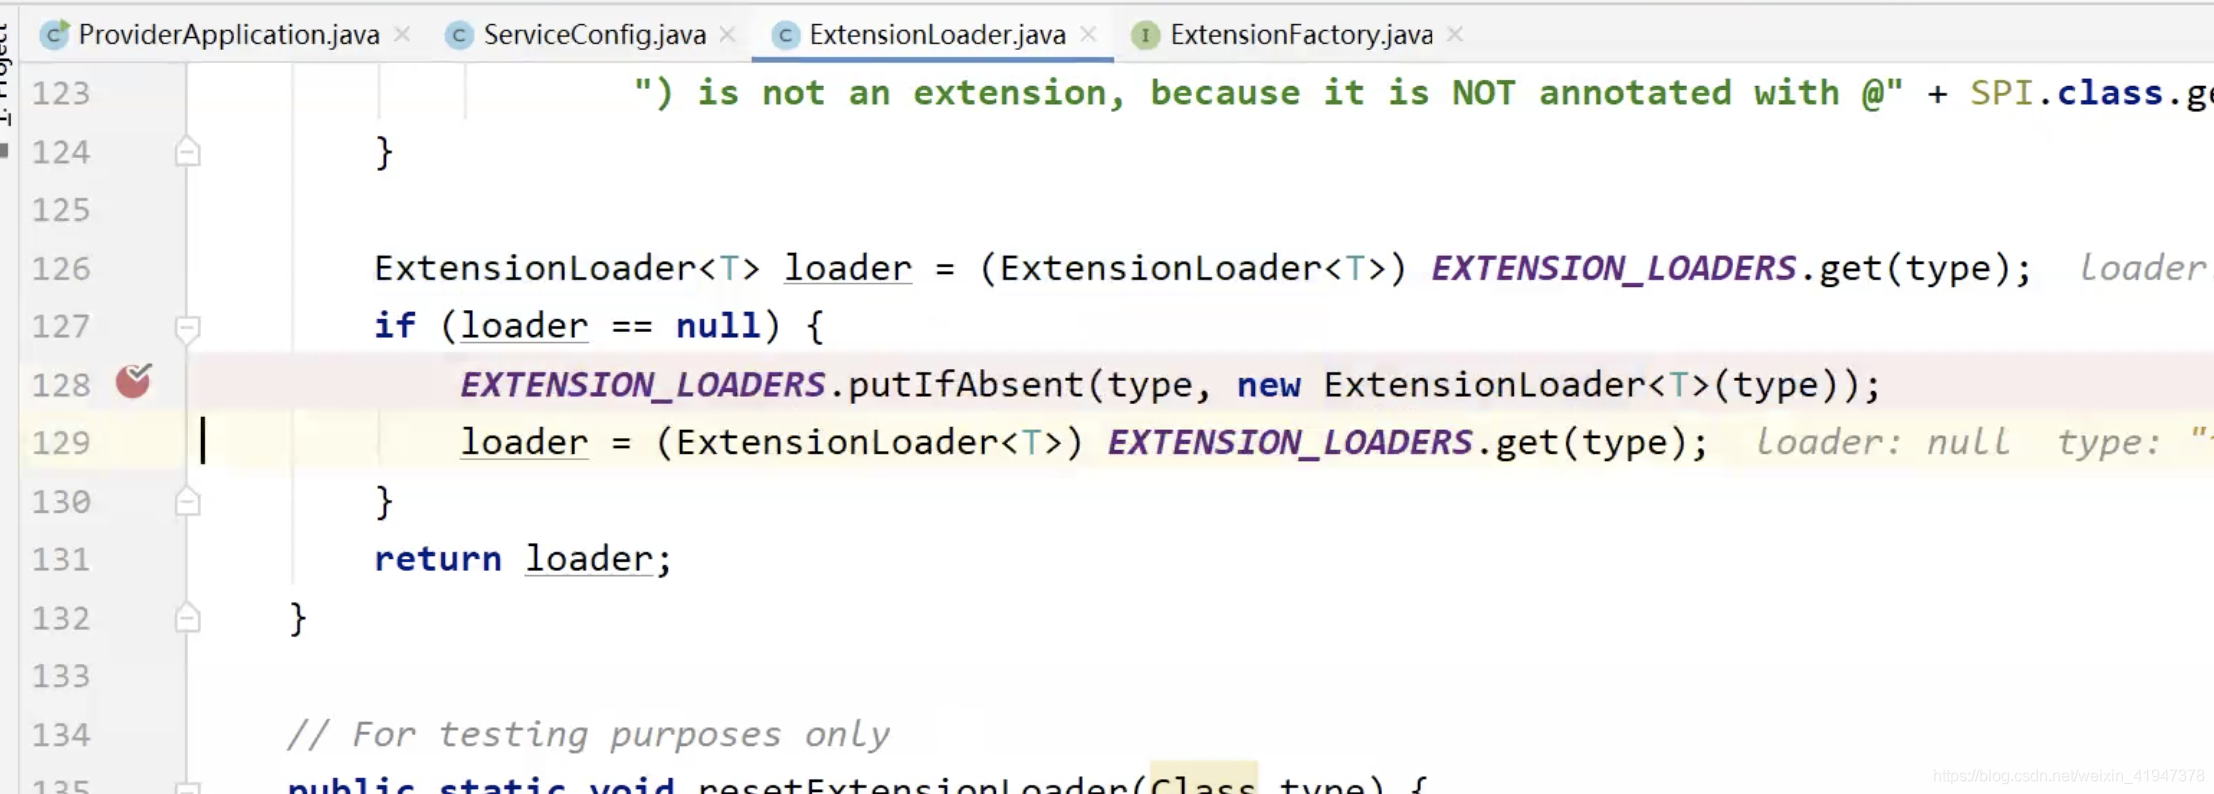Image resolution: width=2214 pixels, height=794 pixels.
Task: Click line number 134 in the gutter
Action: [61, 735]
